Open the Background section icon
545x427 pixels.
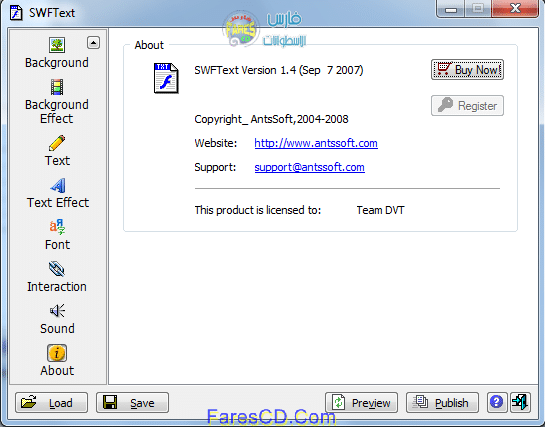[57, 45]
